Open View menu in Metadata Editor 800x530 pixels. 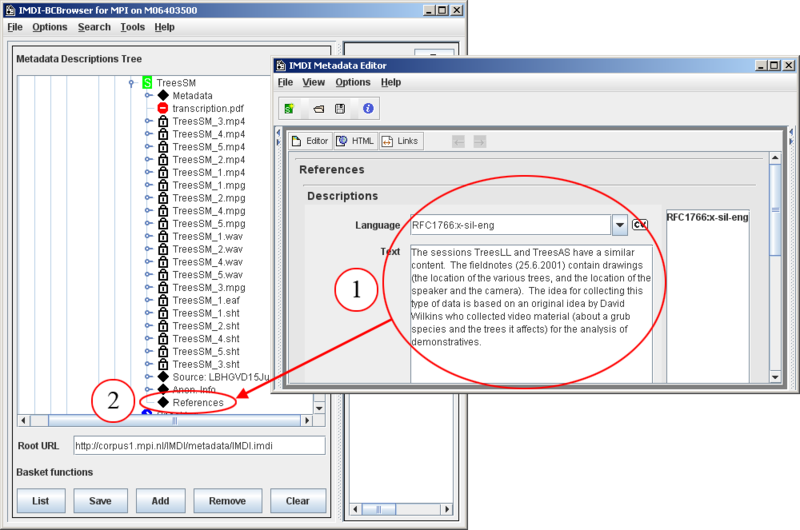[x=313, y=82]
